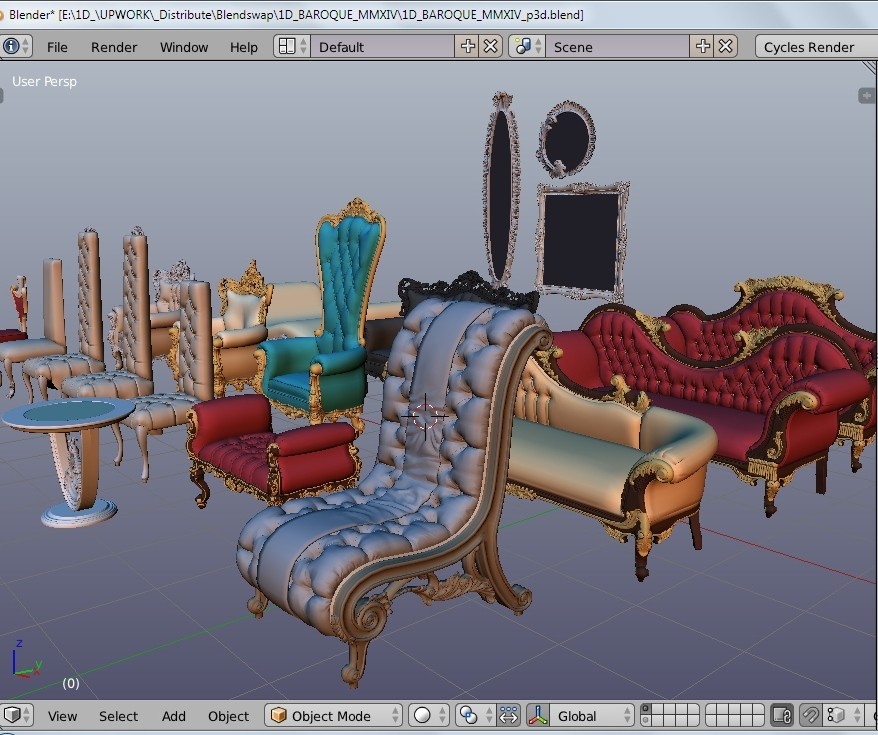This screenshot has width=878, height=735.
Task: Open the Render menu
Action: (x=113, y=46)
